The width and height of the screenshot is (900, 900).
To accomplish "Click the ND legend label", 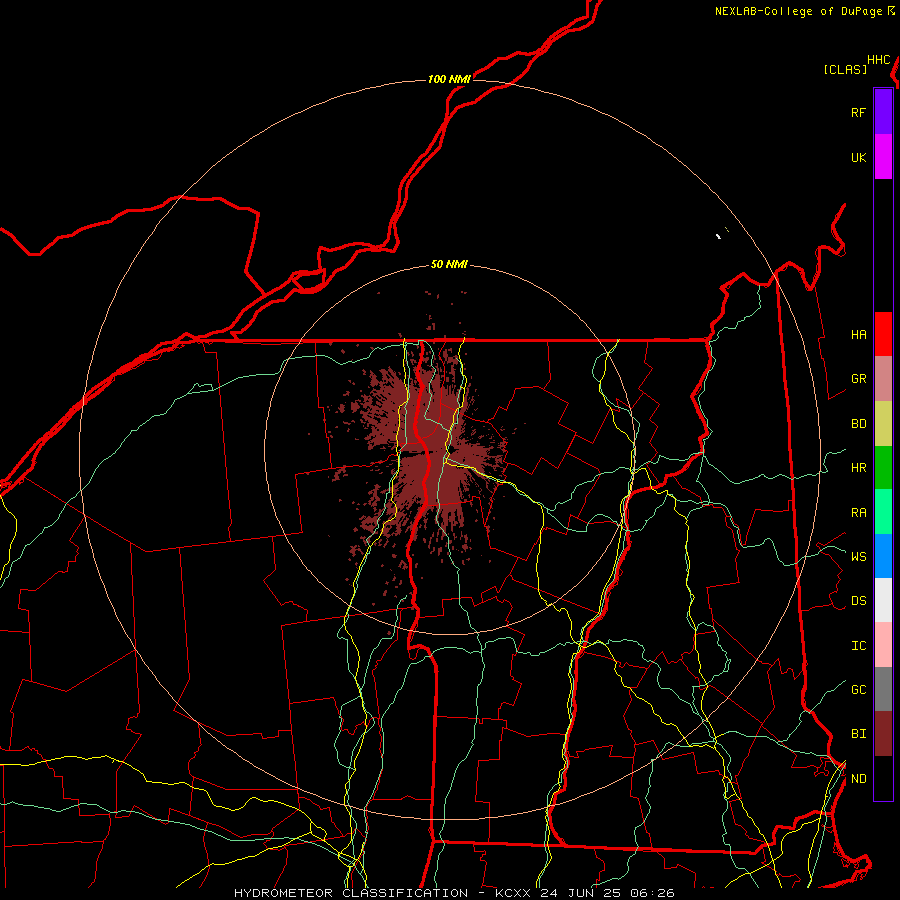I will click(x=858, y=779).
